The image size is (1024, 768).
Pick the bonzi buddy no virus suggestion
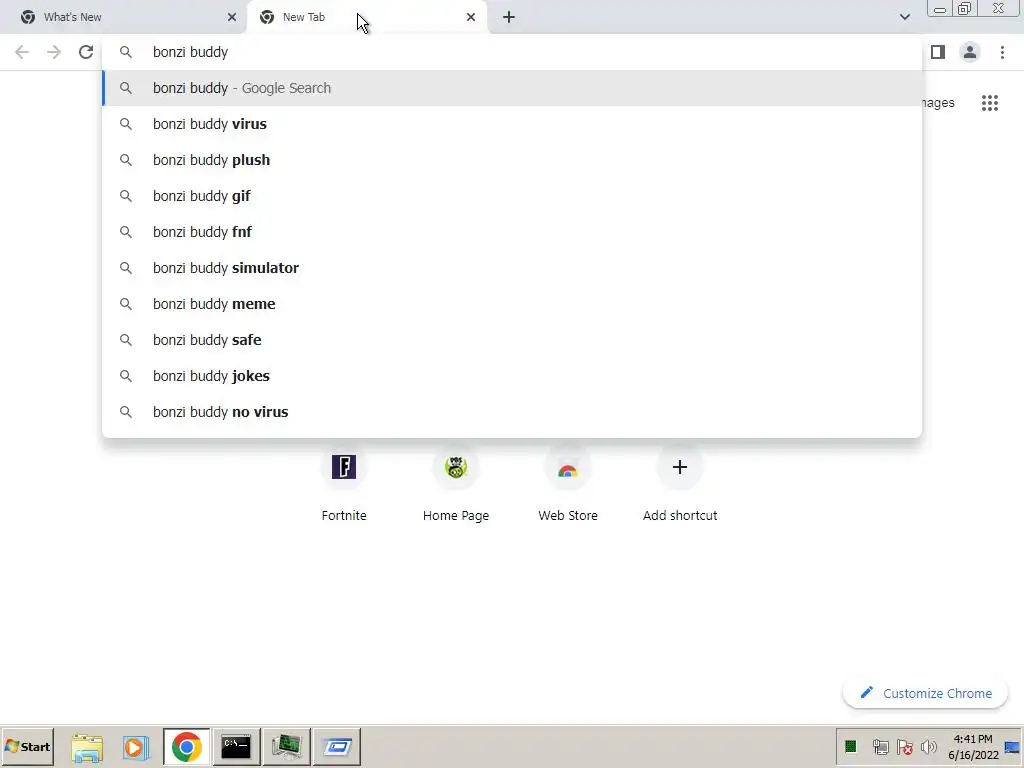click(512, 411)
